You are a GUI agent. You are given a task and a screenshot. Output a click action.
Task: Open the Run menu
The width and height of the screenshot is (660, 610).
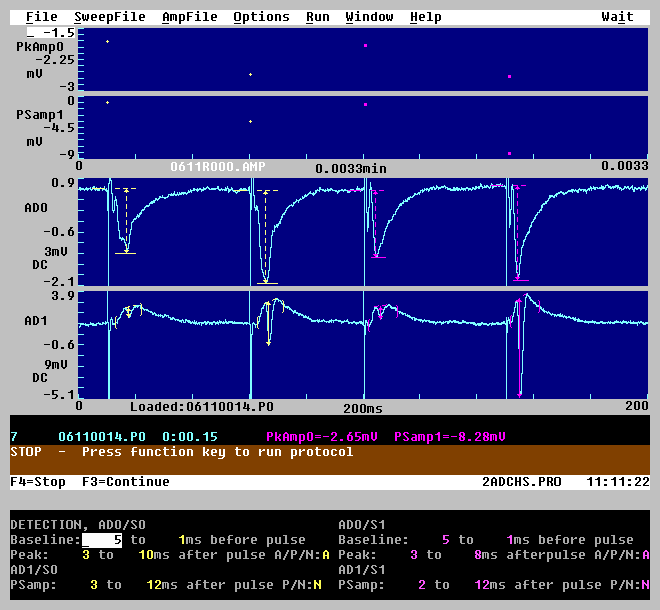point(317,17)
